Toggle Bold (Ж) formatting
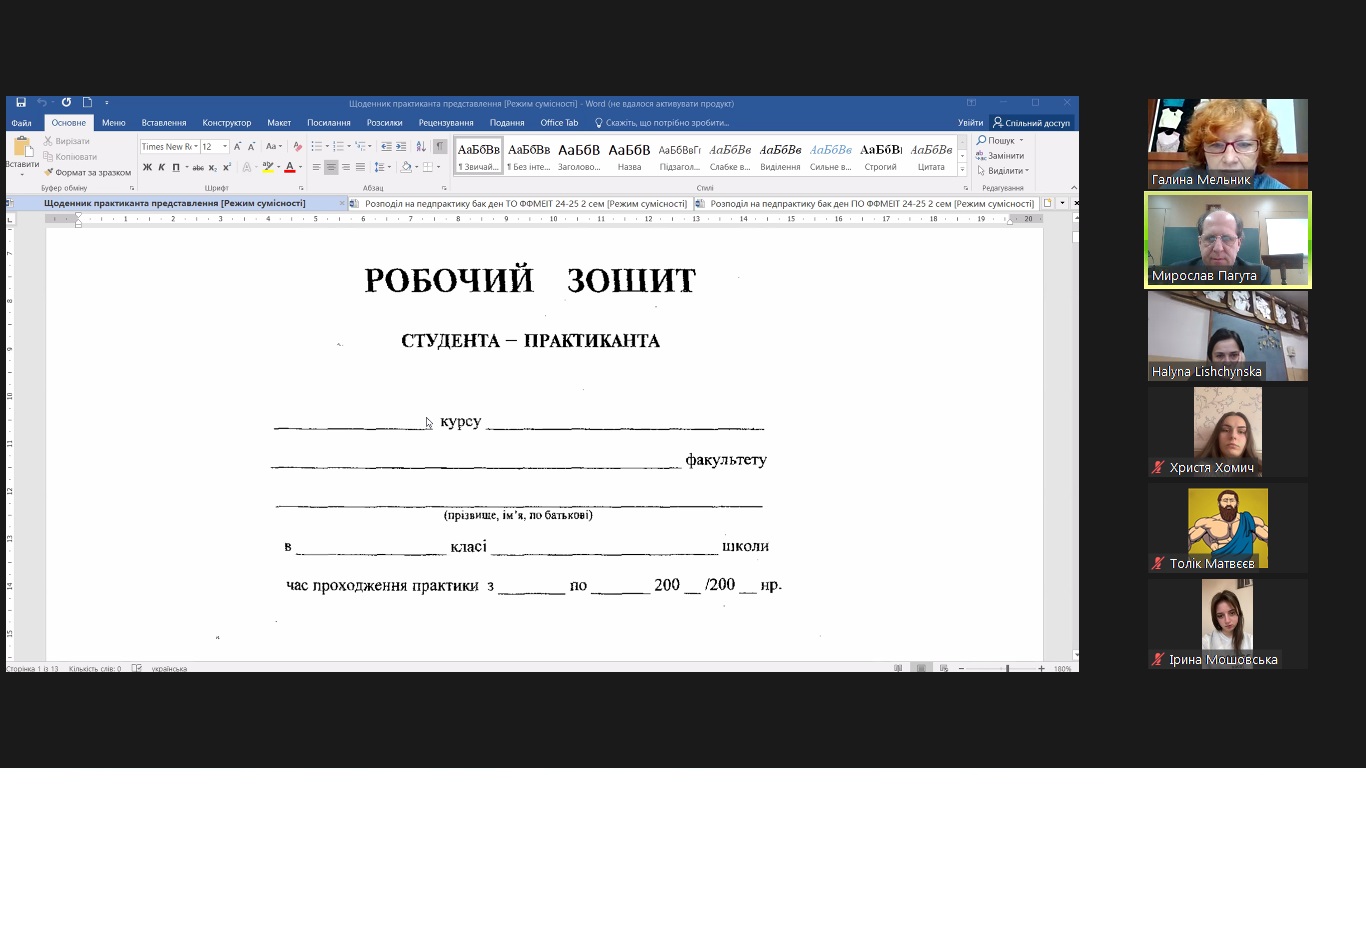The height and width of the screenshot is (947, 1366). point(147,168)
